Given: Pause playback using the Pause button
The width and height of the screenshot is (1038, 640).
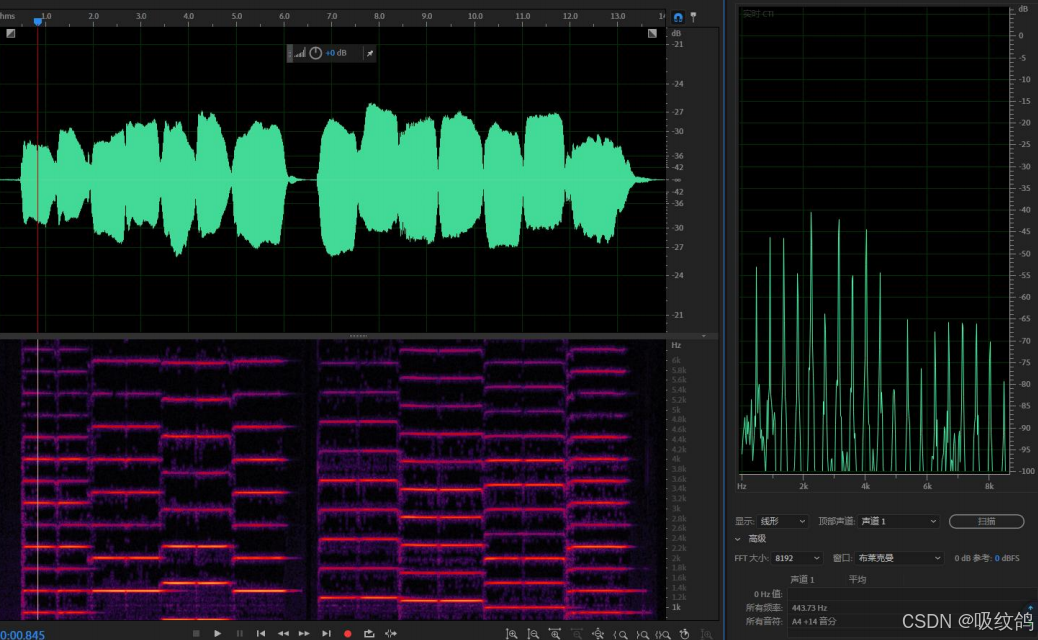Looking at the screenshot, I should 239,633.
